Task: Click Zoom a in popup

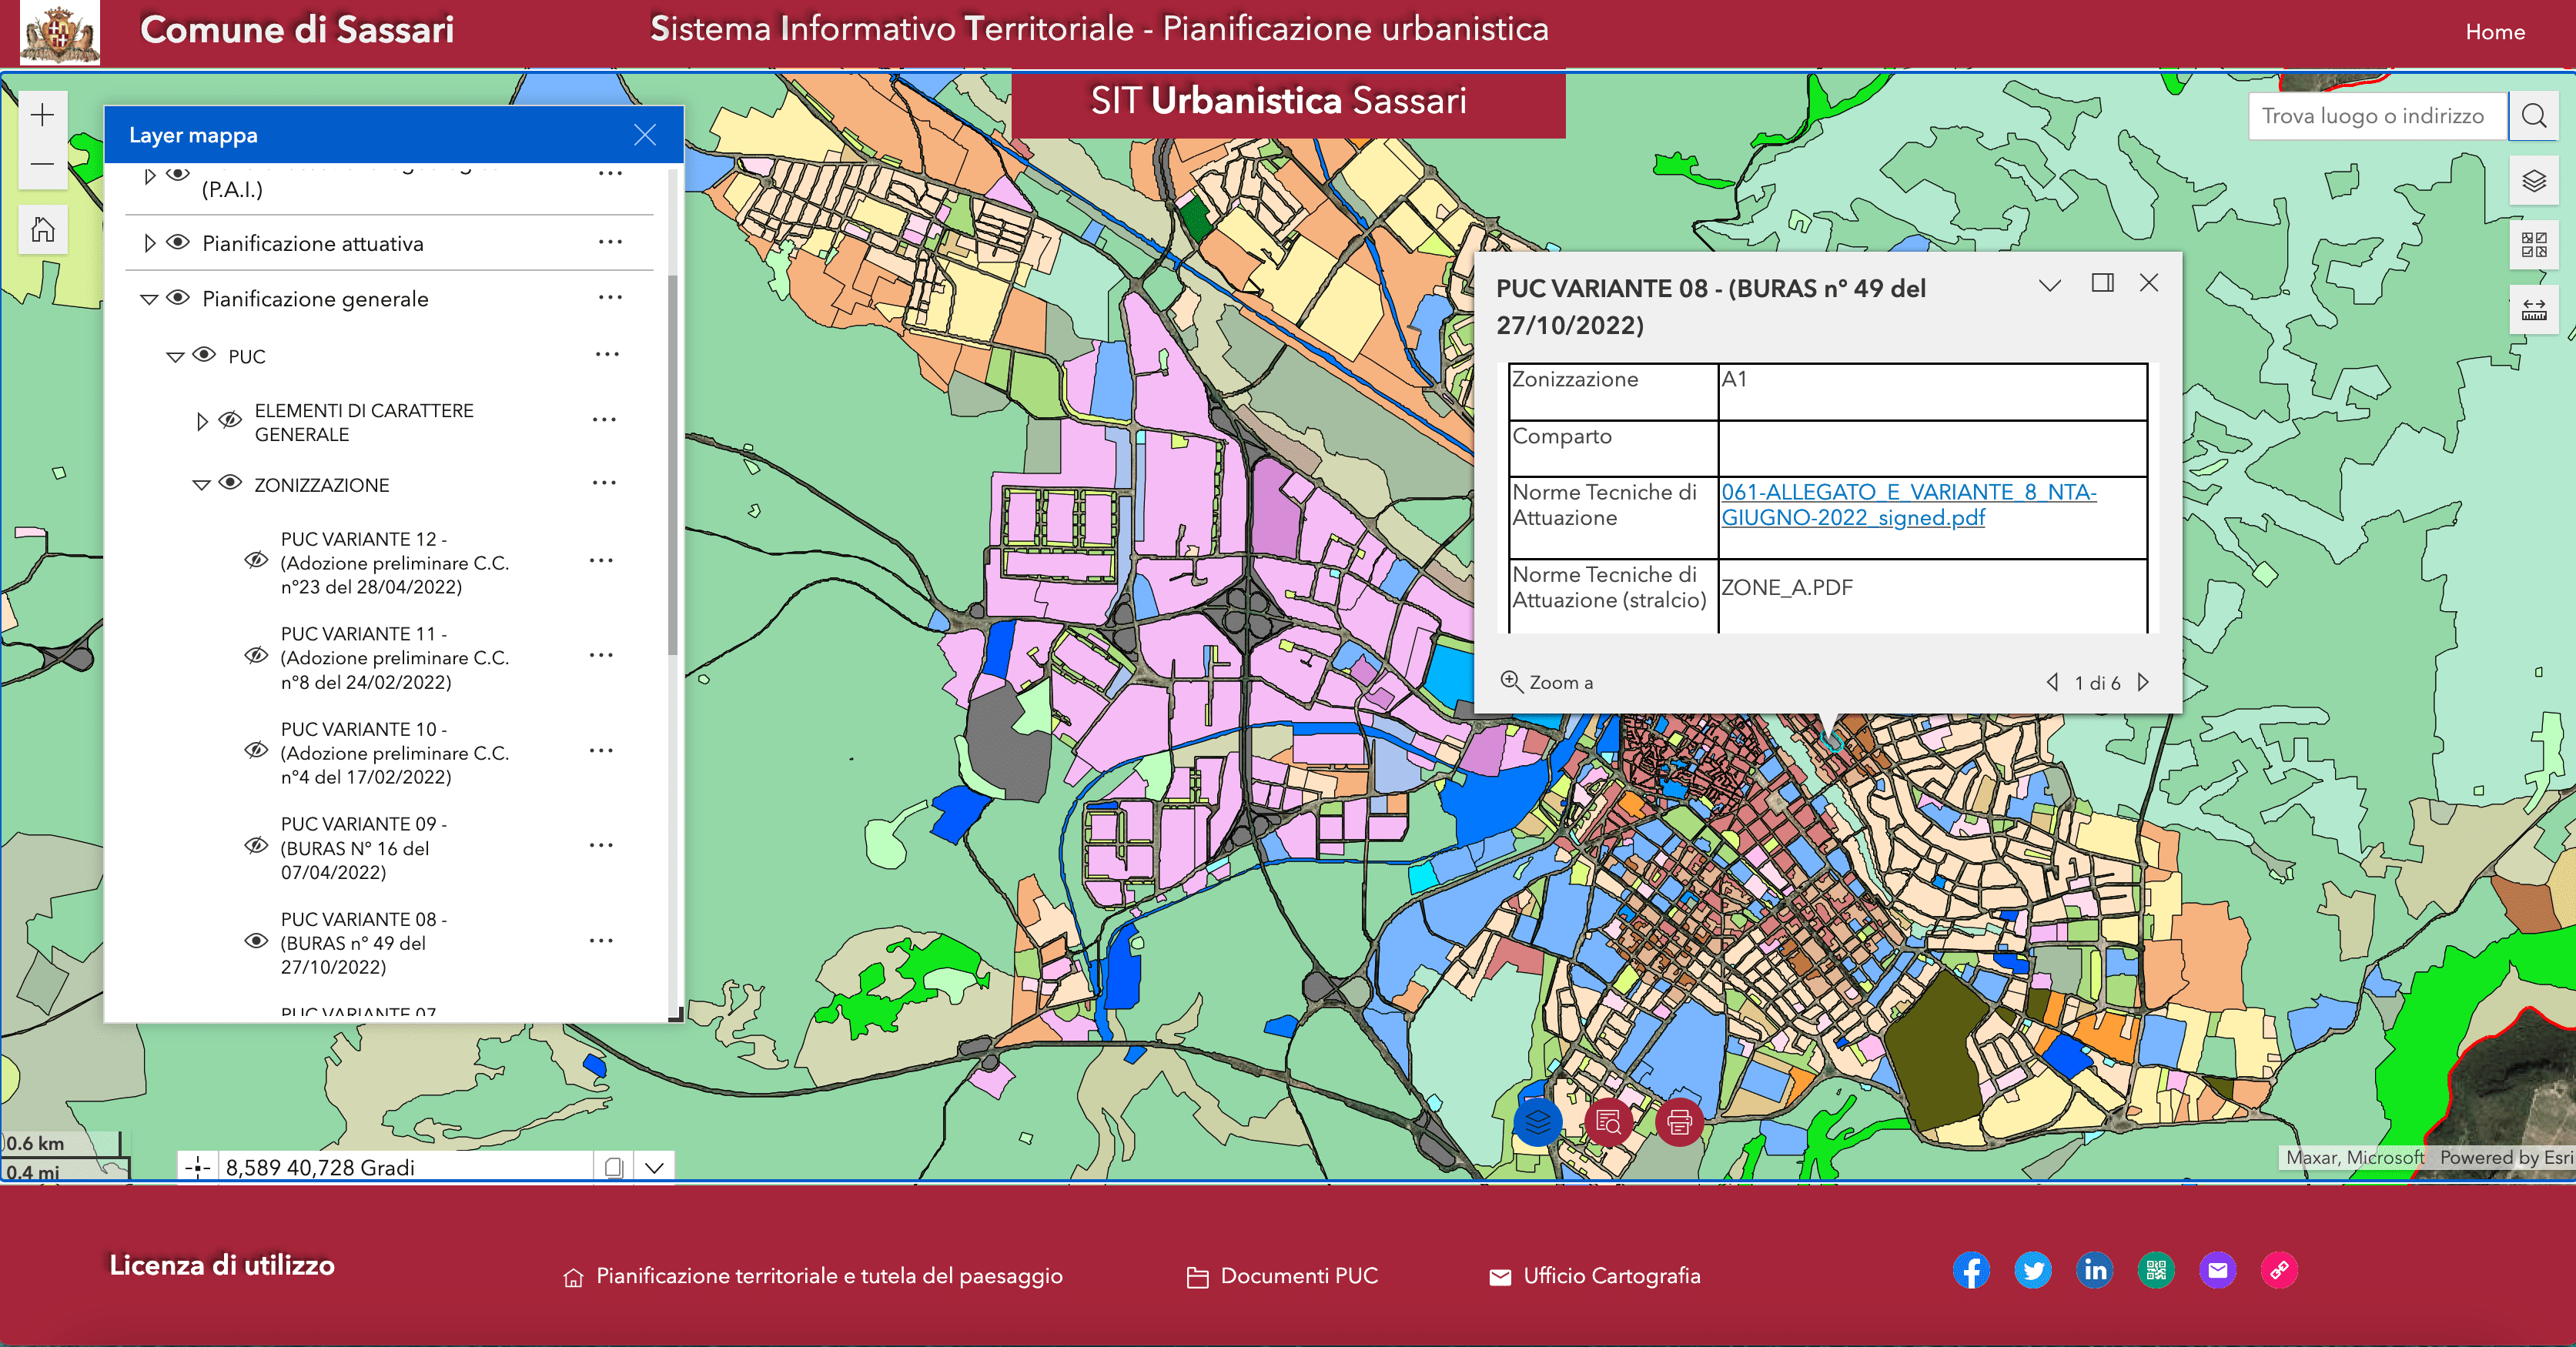Action: tap(1547, 683)
